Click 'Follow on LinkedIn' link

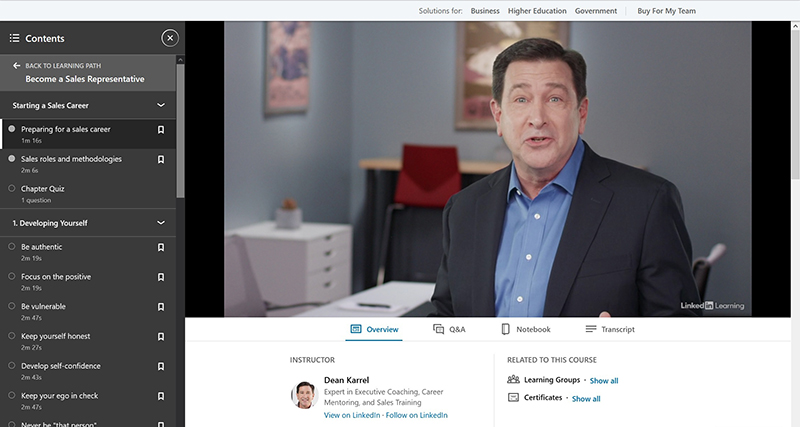pyautogui.click(x=416, y=415)
